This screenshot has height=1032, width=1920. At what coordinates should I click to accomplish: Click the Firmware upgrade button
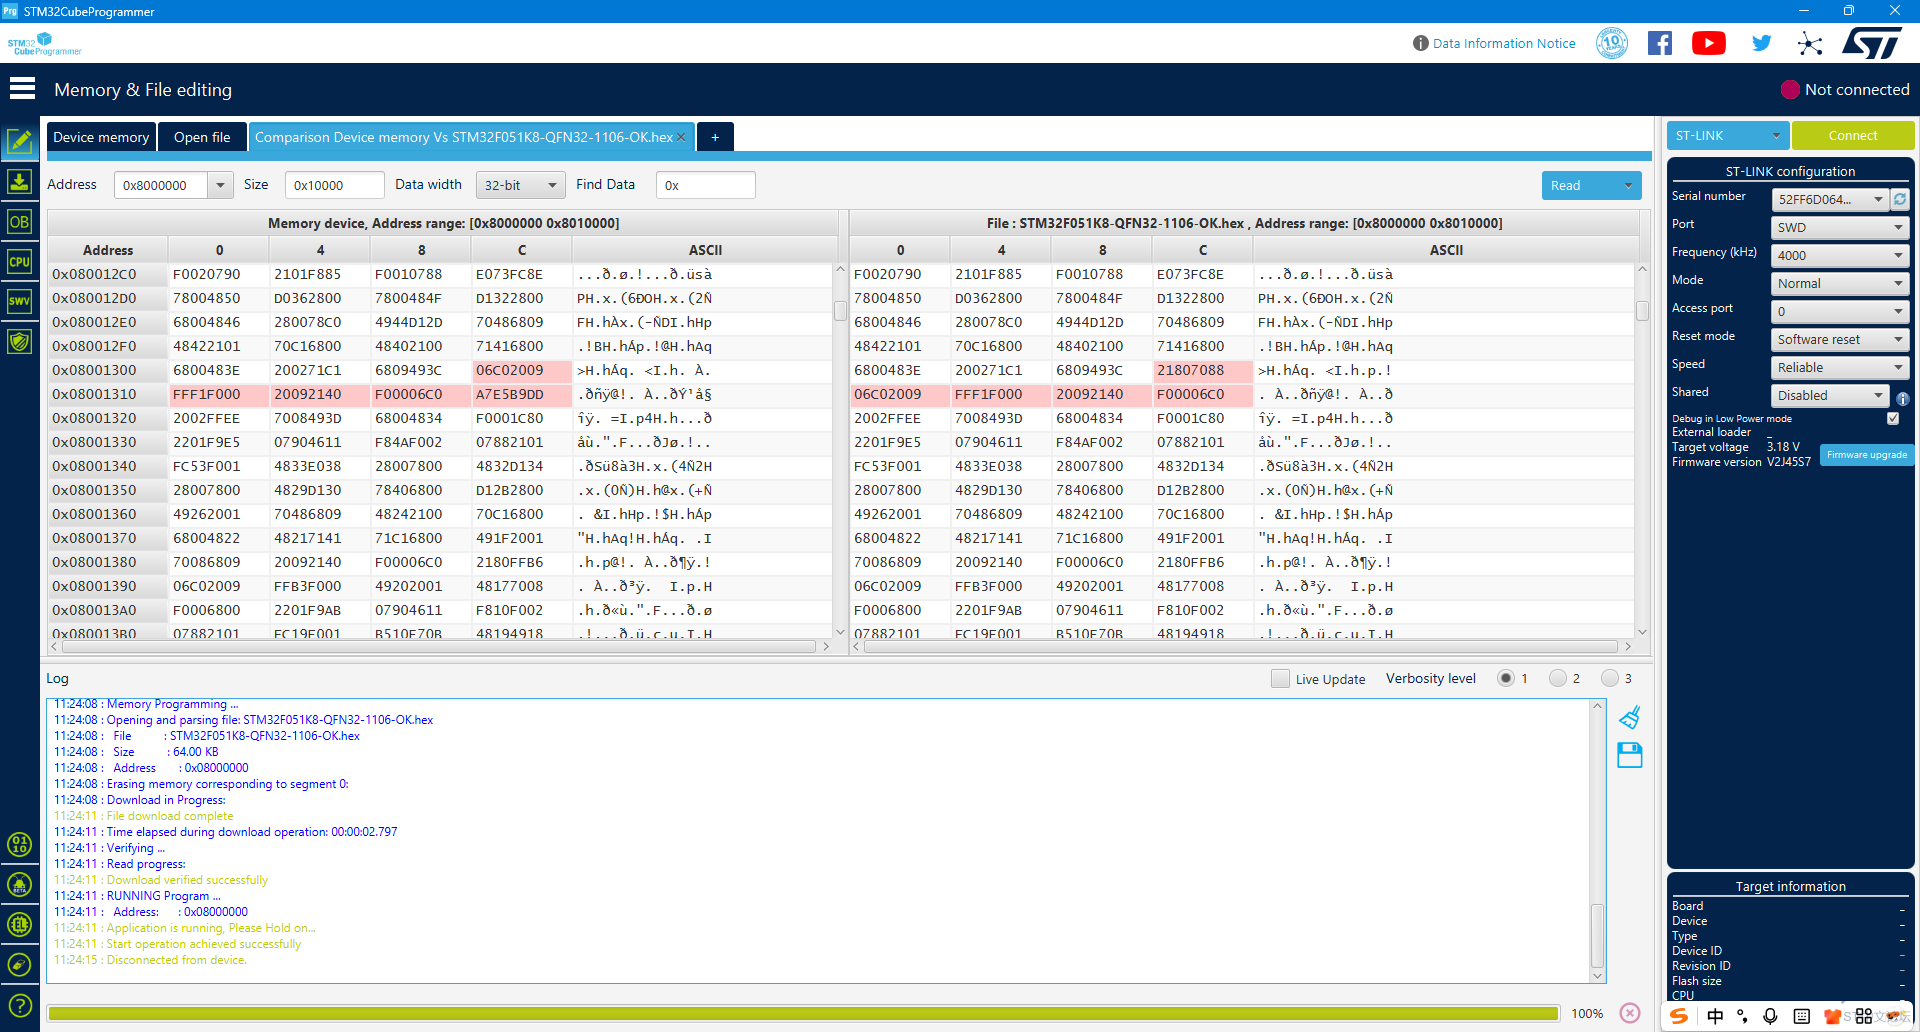[1867, 455]
